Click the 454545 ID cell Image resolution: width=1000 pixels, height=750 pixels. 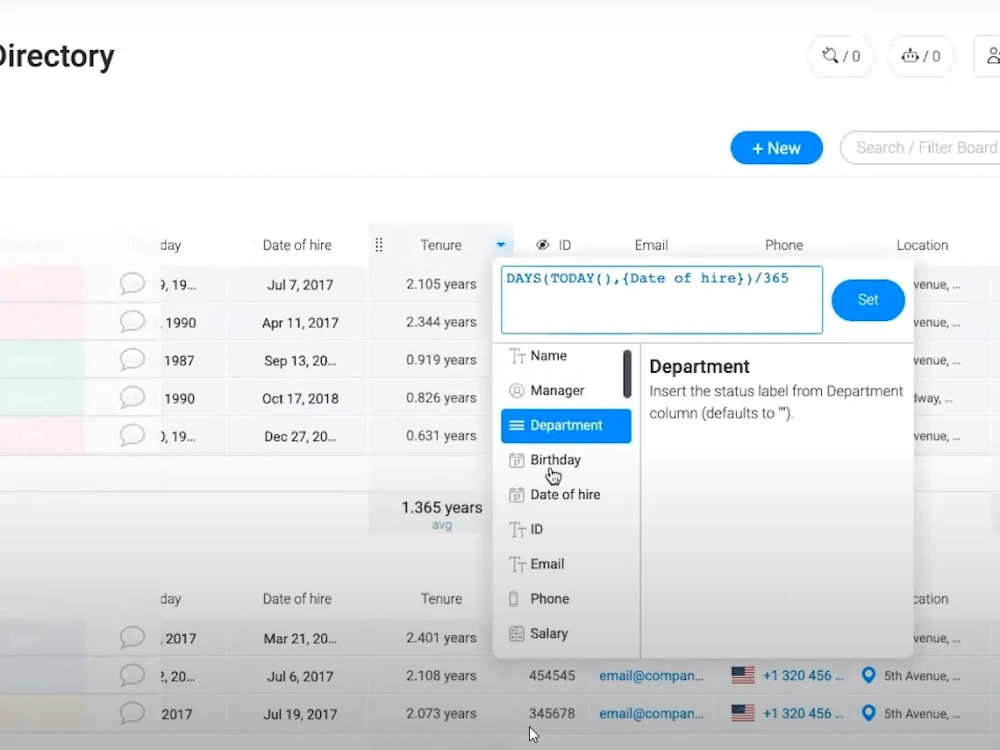pyautogui.click(x=552, y=675)
